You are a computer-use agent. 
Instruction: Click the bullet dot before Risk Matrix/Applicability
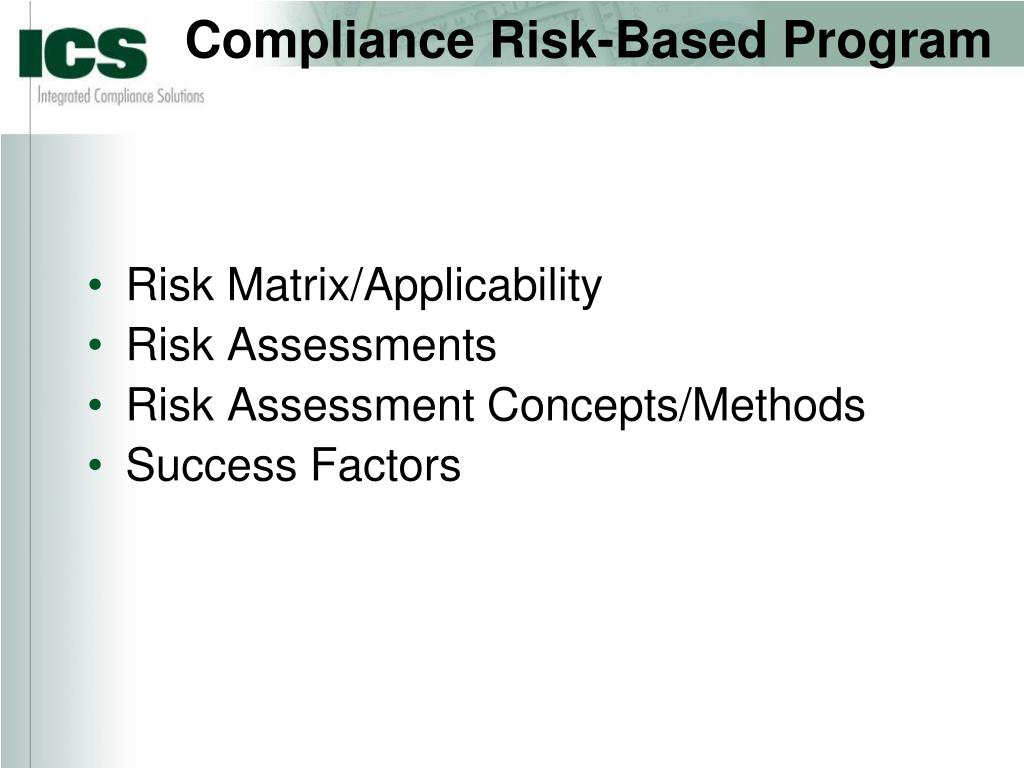94,288
